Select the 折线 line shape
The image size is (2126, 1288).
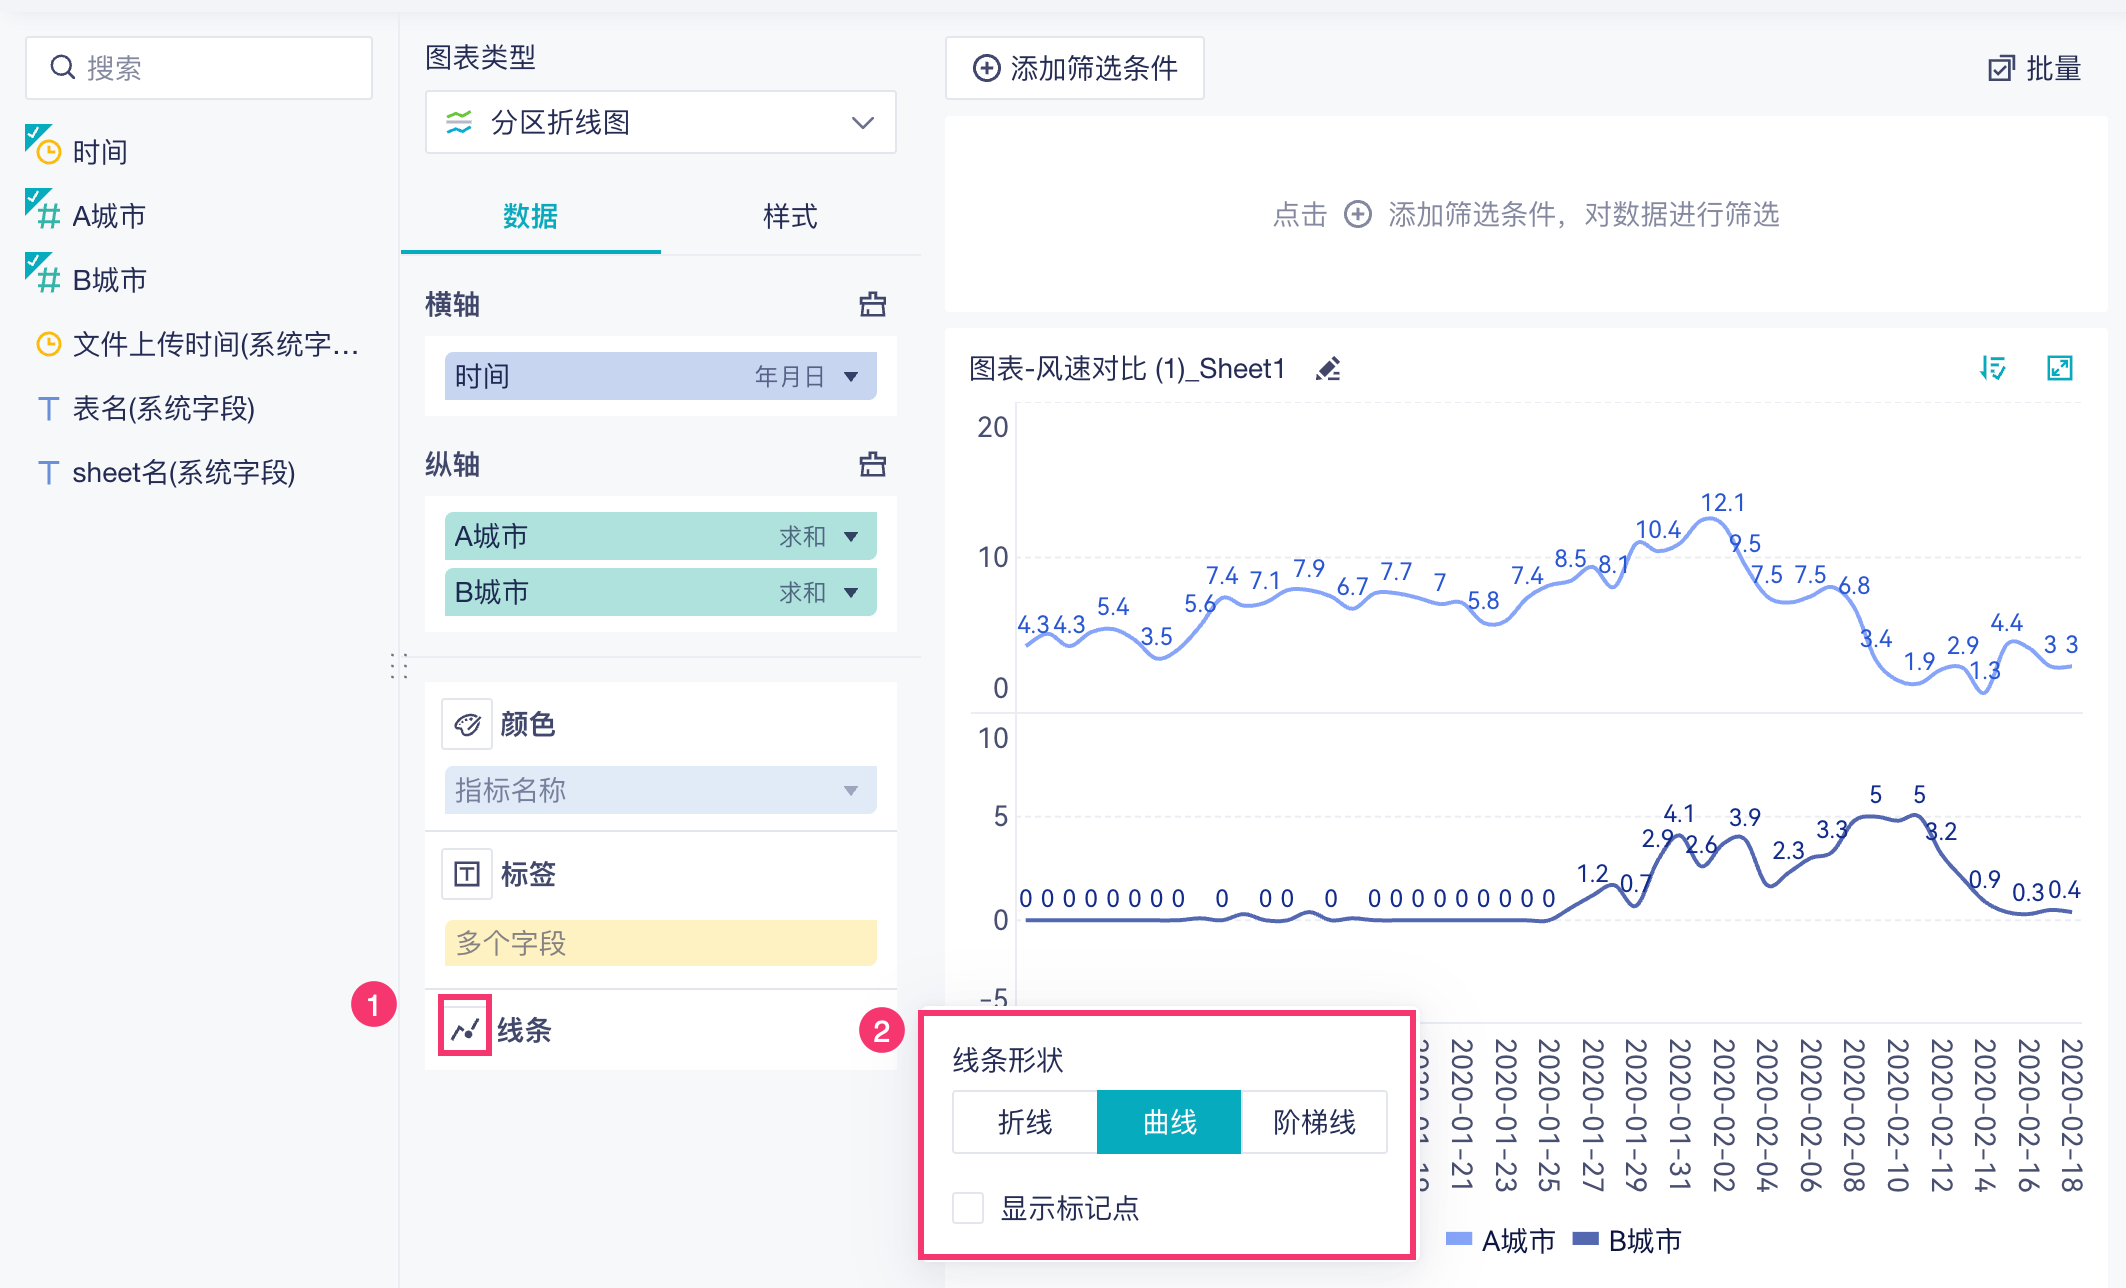(1025, 1122)
